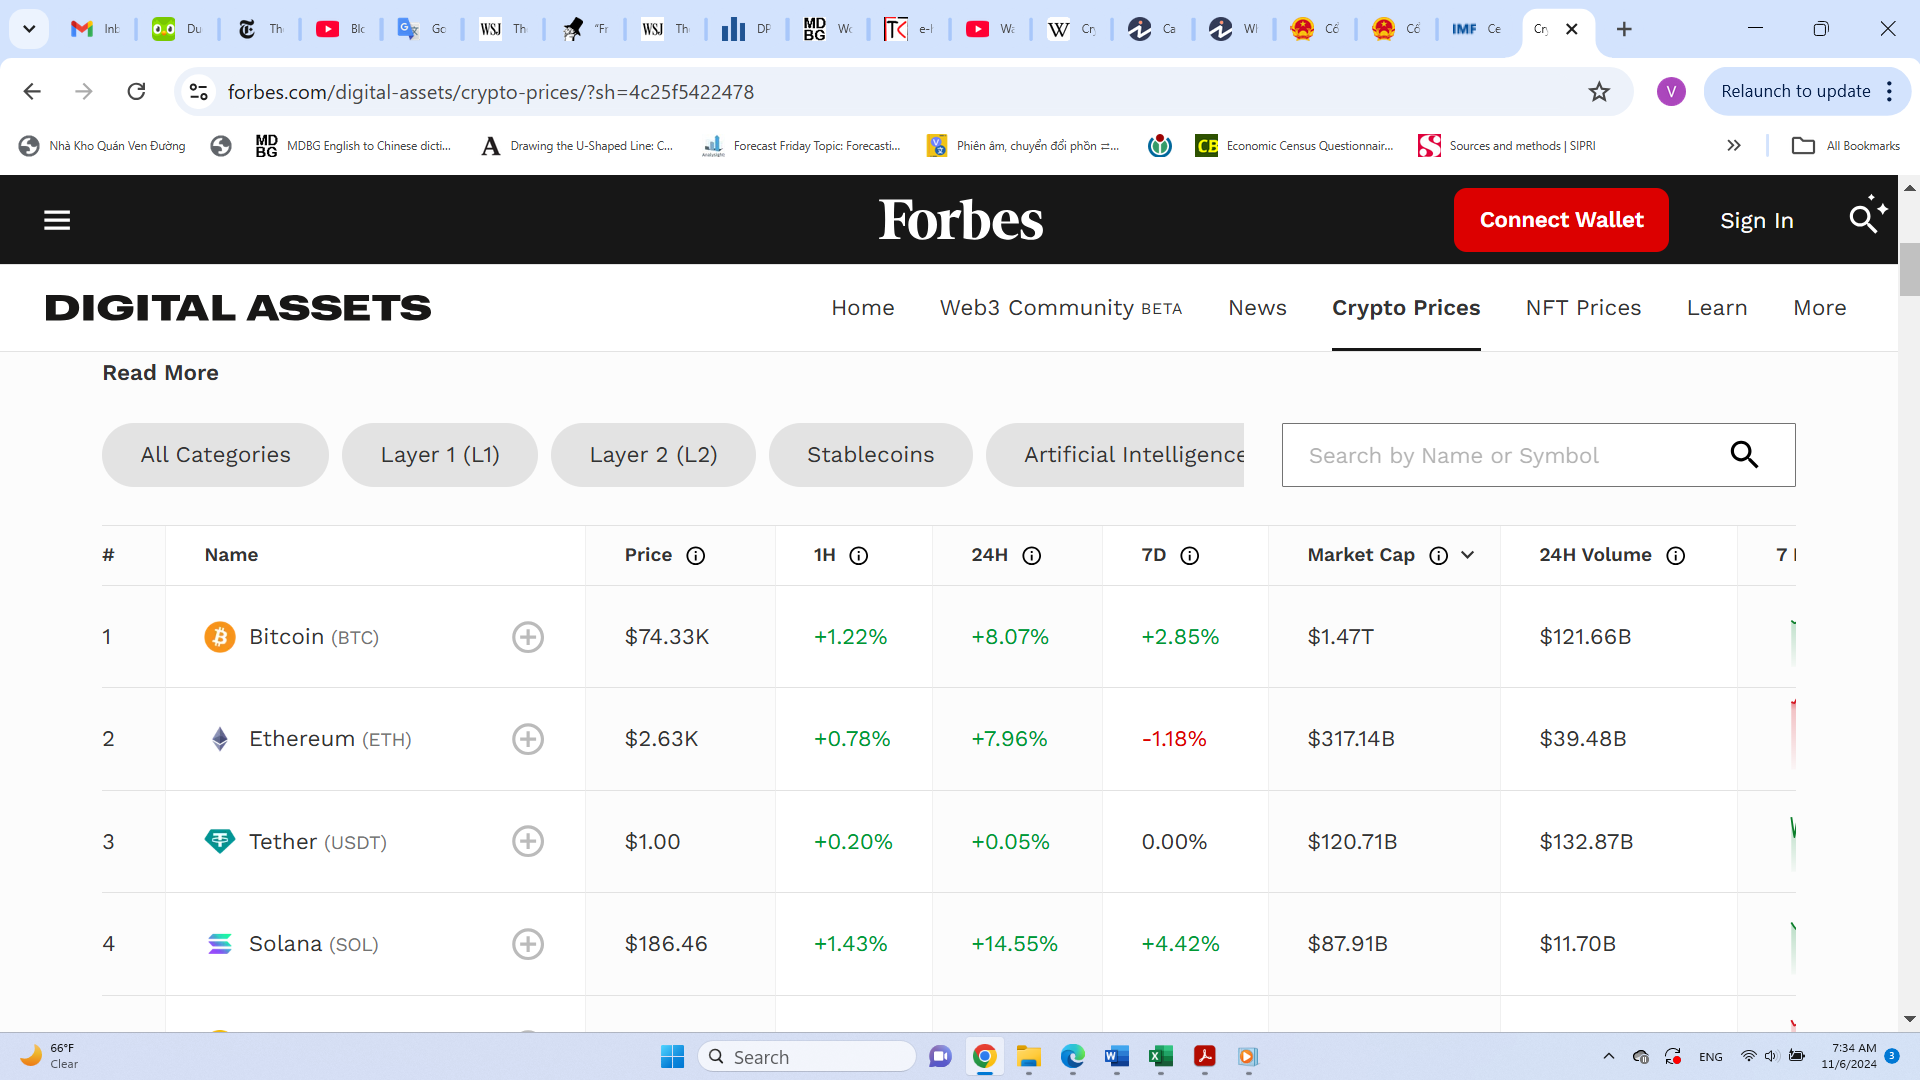The width and height of the screenshot is (1920, 1080).
Task: Open Excel from the taskbar
Action: 1160,1057
